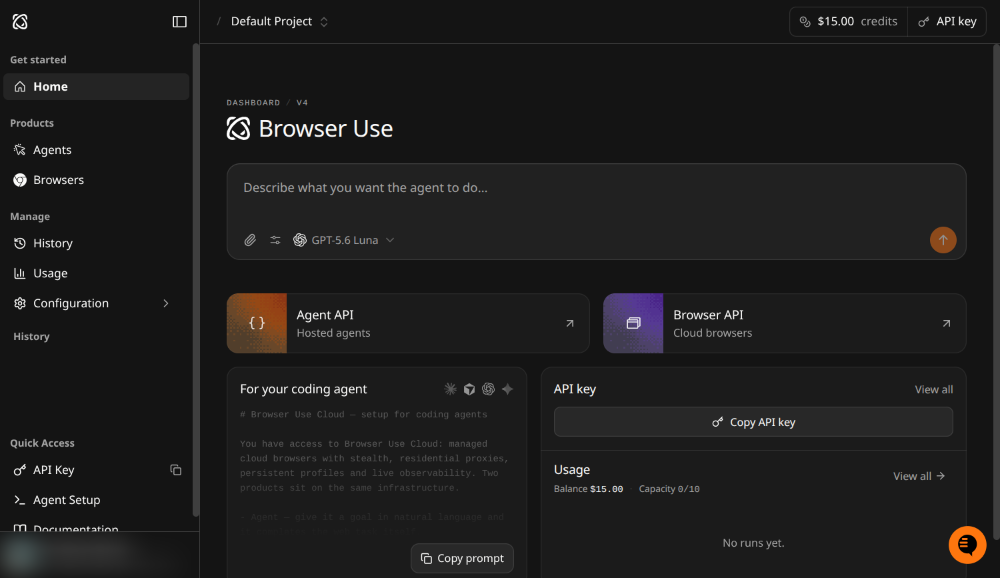This screenshot has width=1000, height=578.
Task: Select the cube coding agent icon
Action: [469, 389]
